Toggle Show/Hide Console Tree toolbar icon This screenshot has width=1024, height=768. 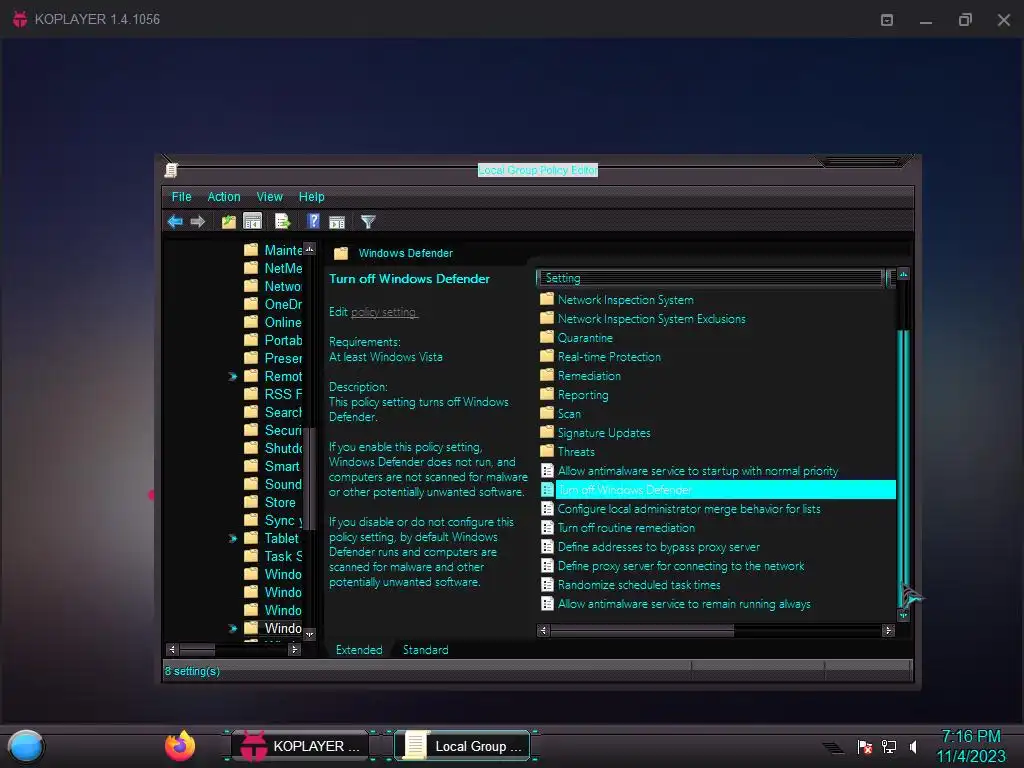click(x=252, y=221)
